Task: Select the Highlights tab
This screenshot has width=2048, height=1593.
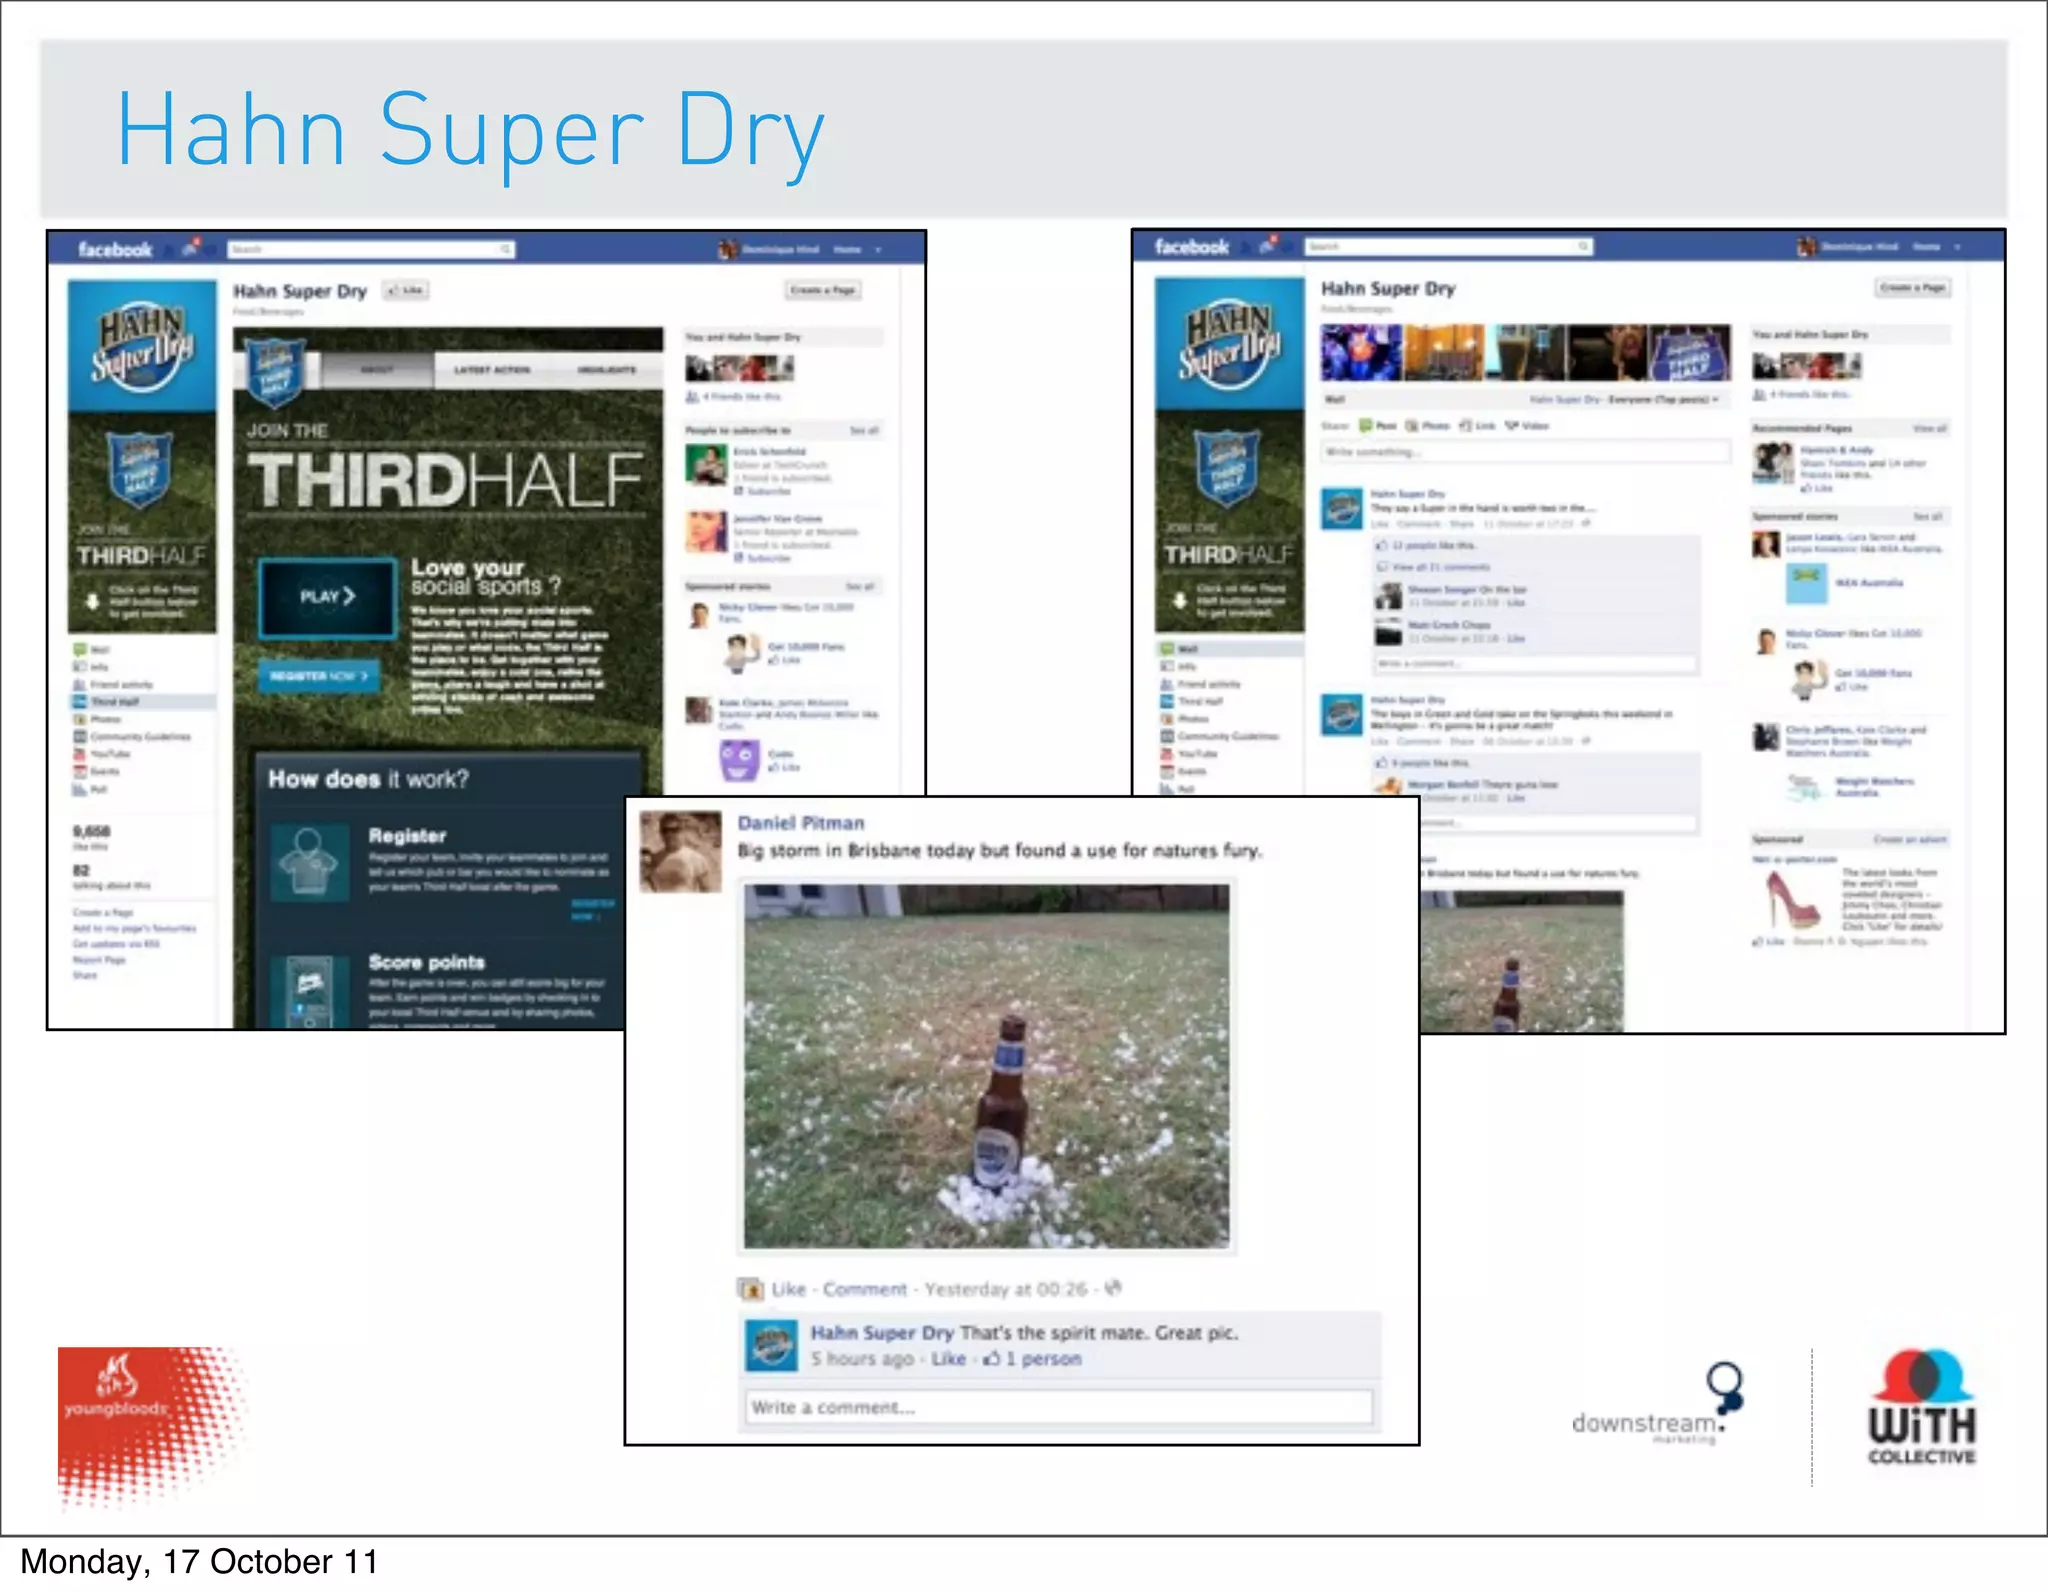Action: pos(606,370)
